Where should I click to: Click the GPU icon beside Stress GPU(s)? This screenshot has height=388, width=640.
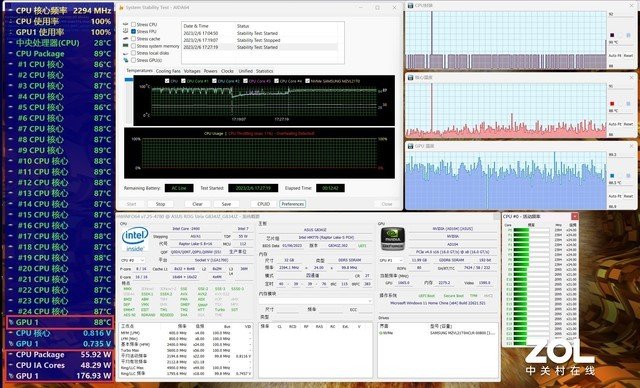point(126,60)
